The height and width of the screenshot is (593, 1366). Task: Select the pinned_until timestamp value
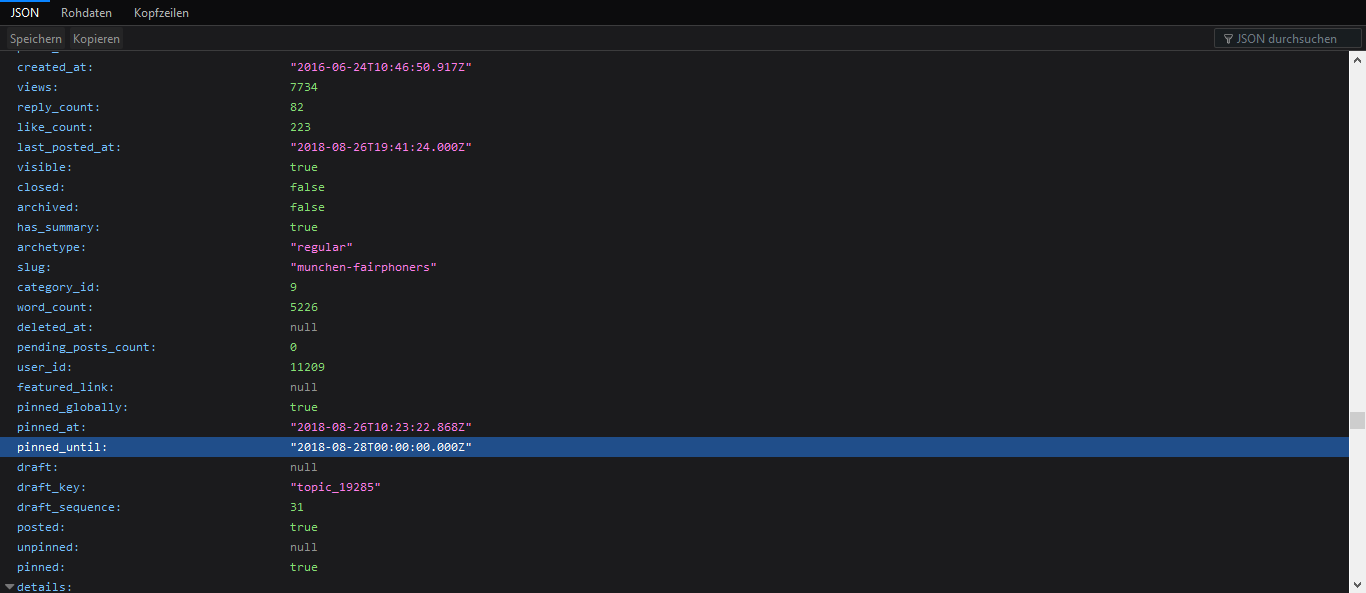pyautogui.click(x=381, y=447)
